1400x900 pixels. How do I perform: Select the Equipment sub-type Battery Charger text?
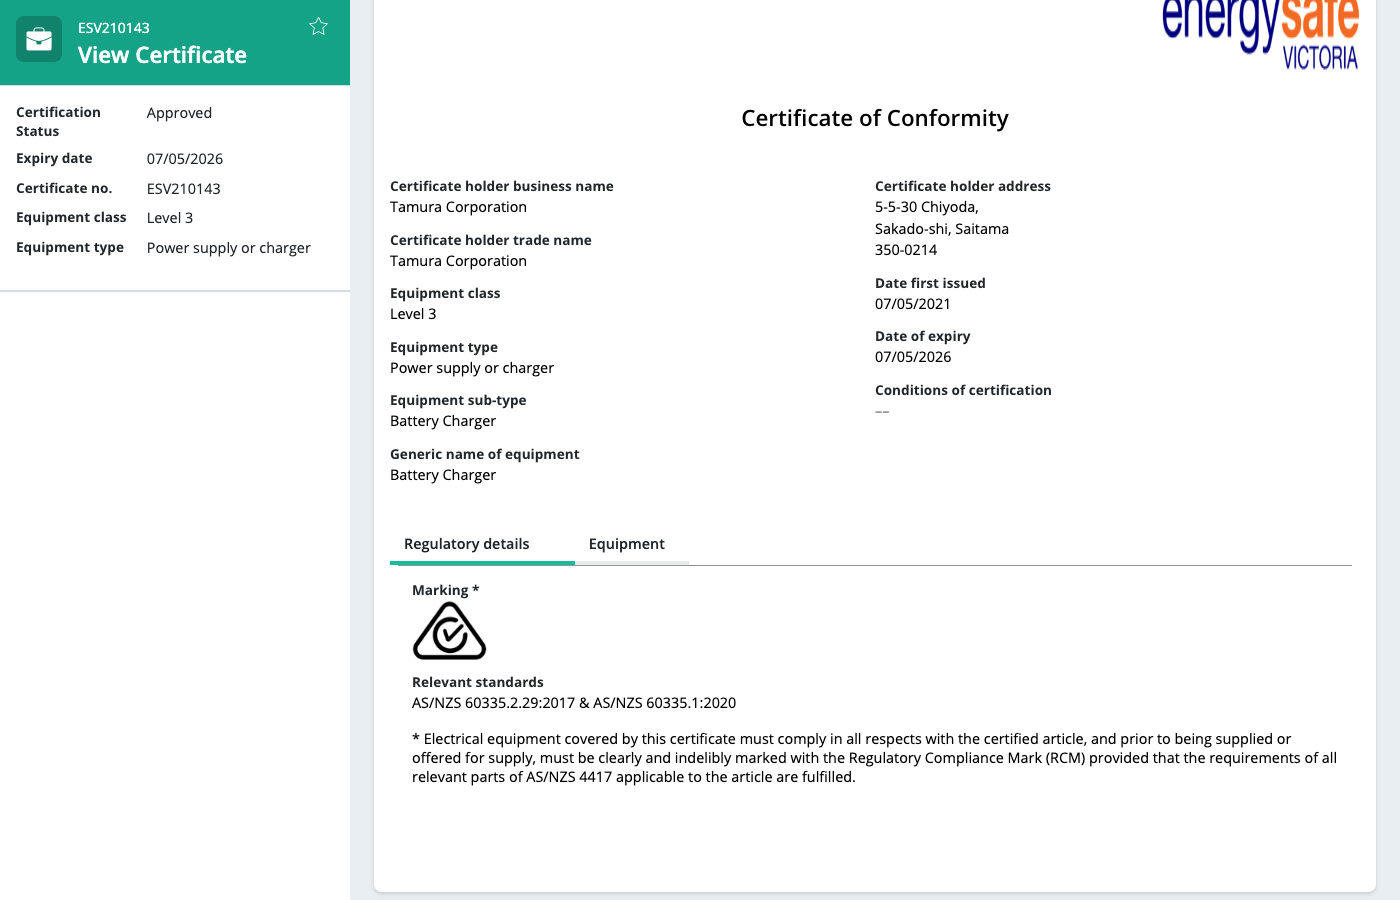[x=443, y=420]
